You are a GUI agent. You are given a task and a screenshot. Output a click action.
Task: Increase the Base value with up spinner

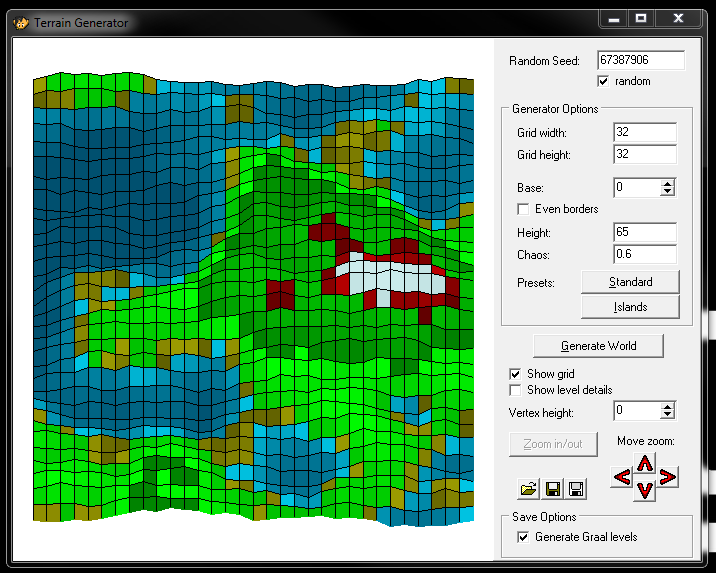pos(668,183)
